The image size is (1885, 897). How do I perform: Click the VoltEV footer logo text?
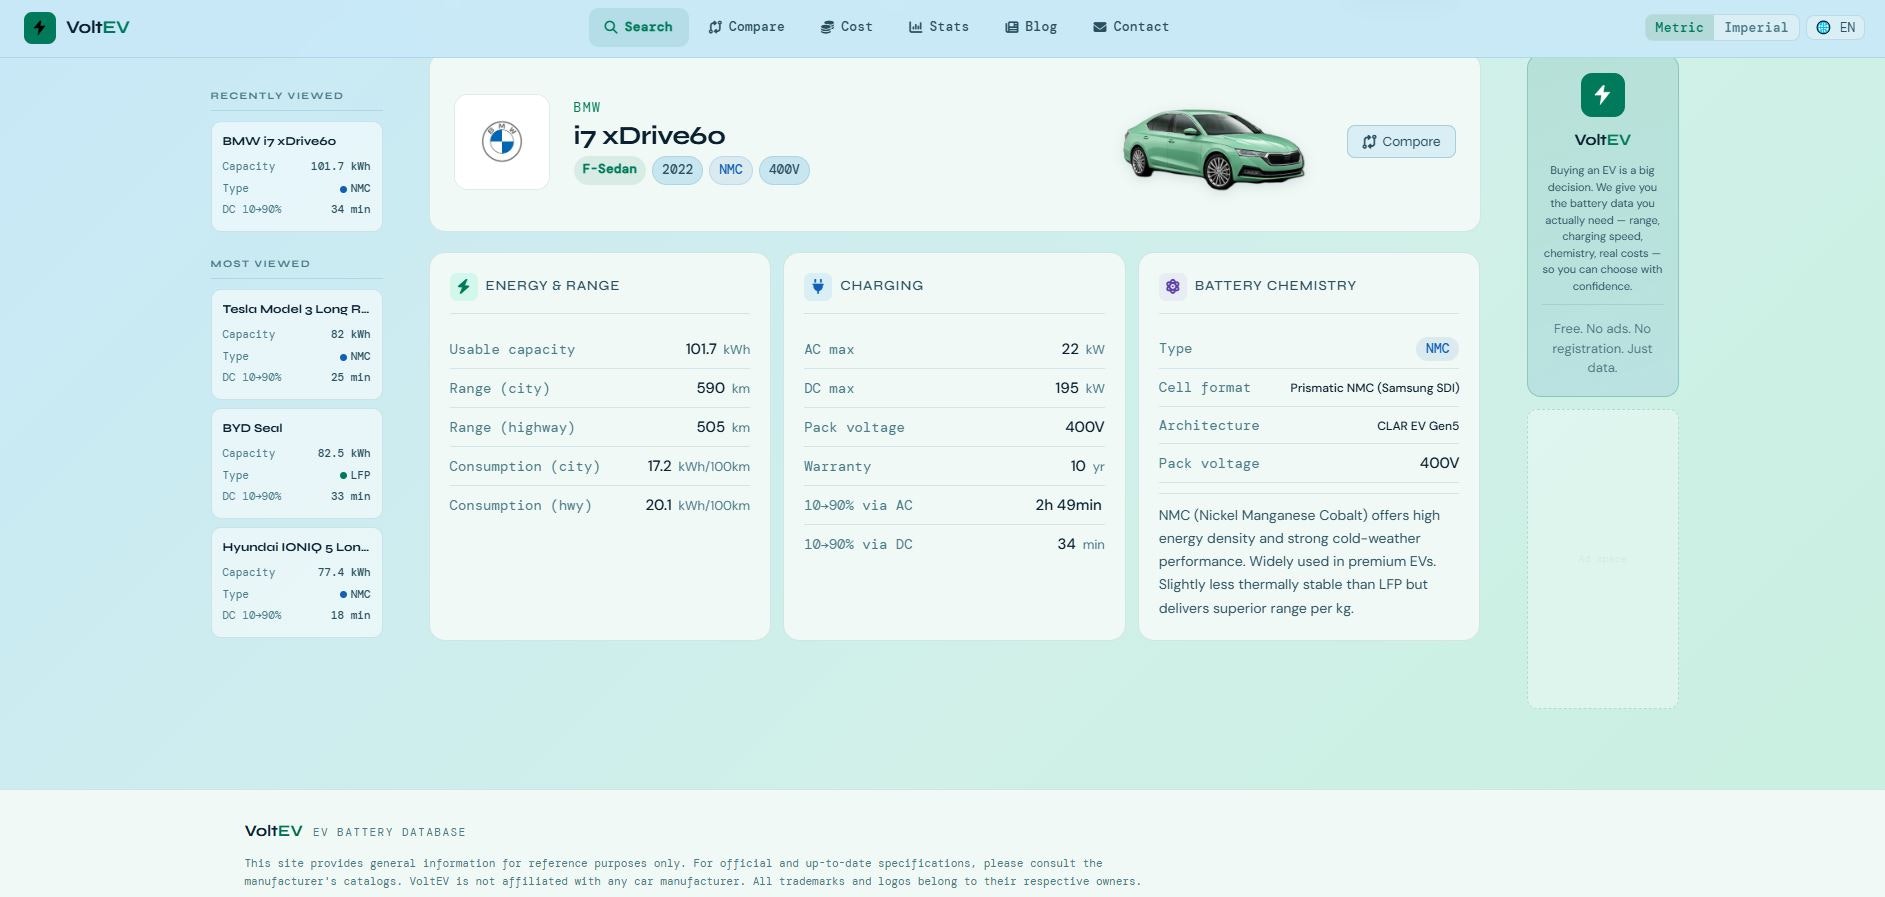pyautogui.click(x=273, y=831)
